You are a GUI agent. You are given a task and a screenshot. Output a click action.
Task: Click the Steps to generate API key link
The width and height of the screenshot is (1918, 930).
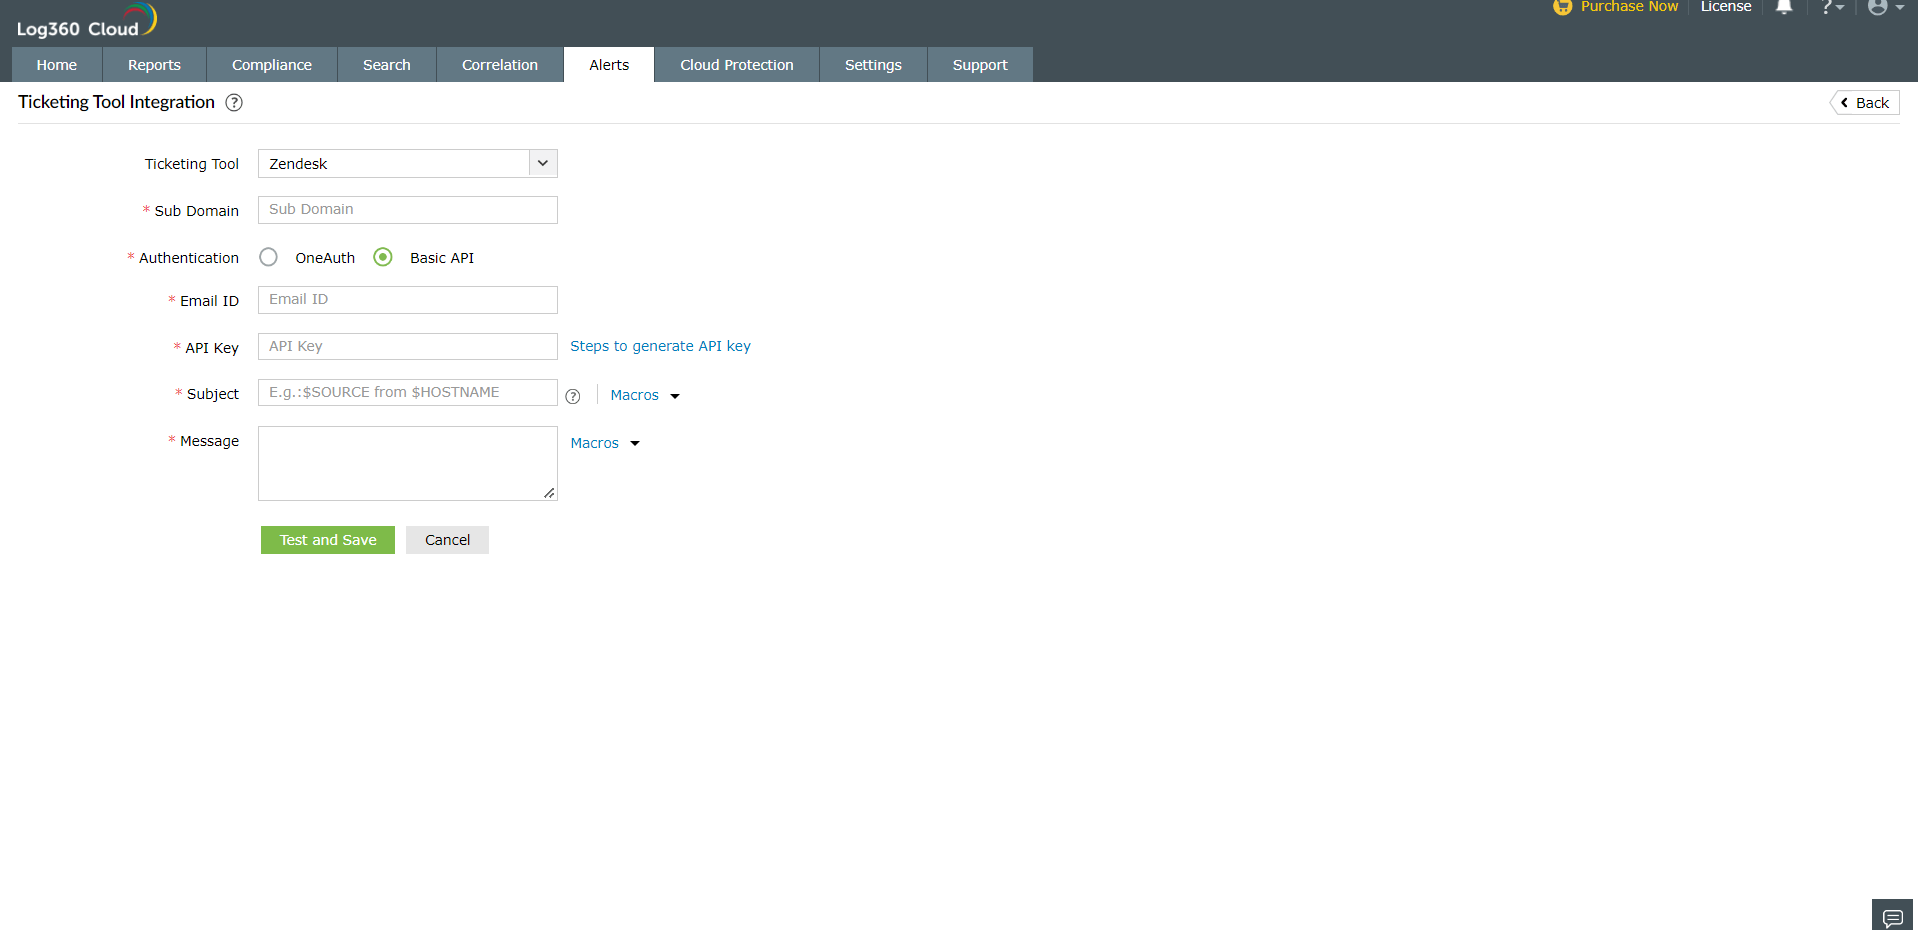[x=660, y=346]
